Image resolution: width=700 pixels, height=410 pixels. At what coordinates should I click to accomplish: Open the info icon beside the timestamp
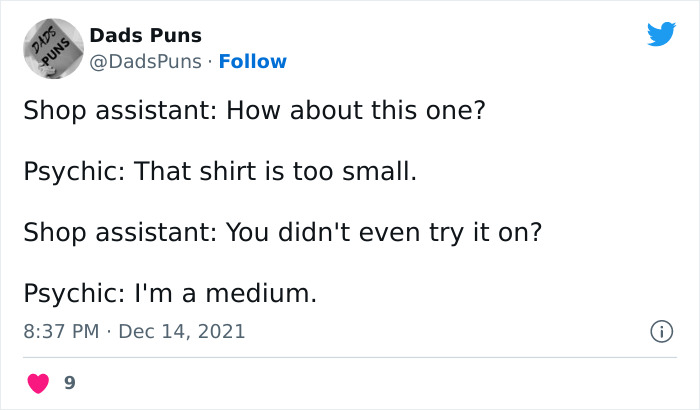(660, 330)
